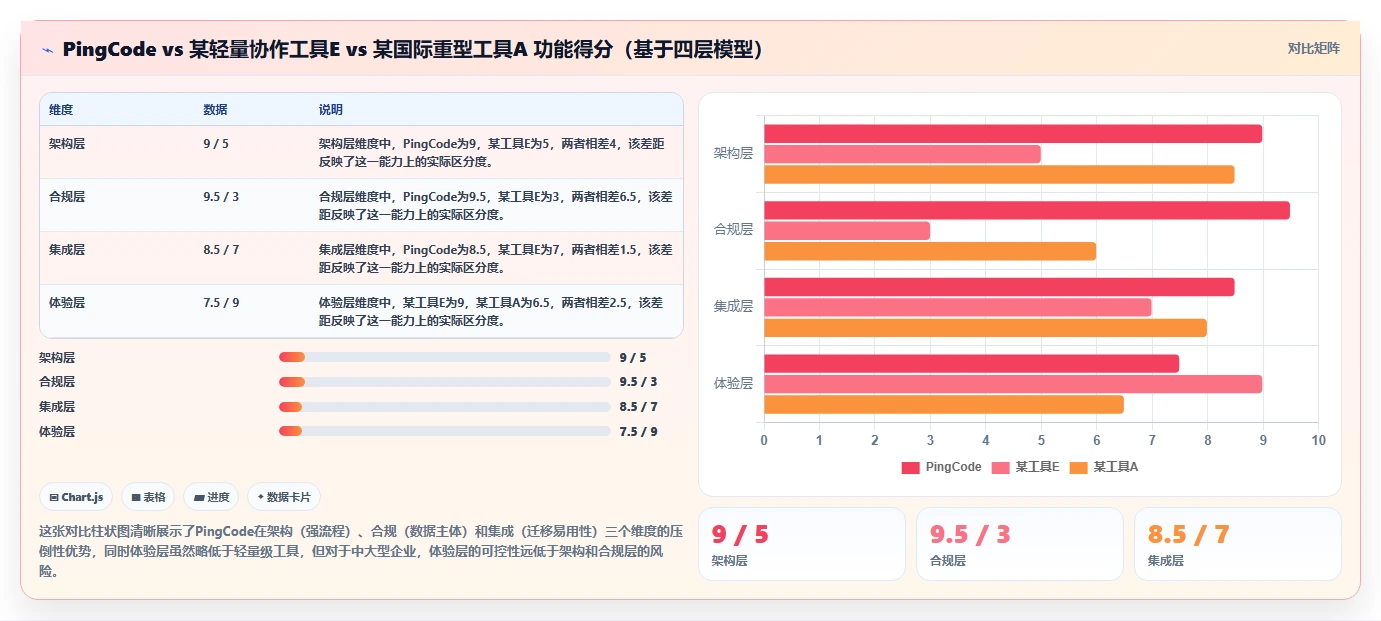Screen dimensions: 1381x621
Task: Select the 表格 chip
Action: pyautogui.click(x=148, y=497)
